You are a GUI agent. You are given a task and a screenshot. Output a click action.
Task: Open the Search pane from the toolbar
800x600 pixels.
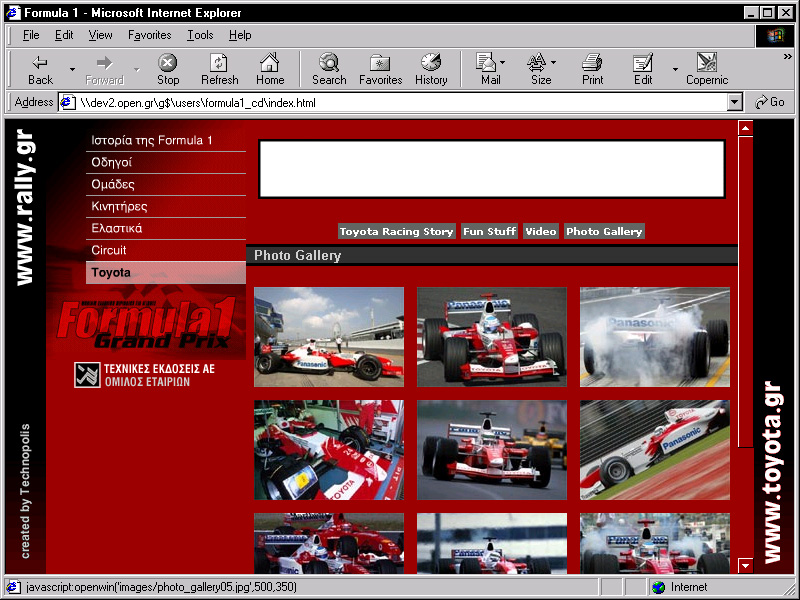(329, 69)
